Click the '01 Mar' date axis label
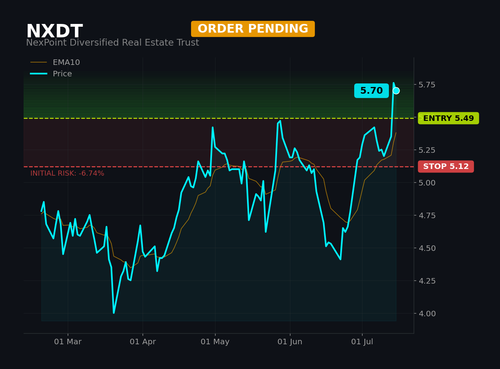 [x=68, y=342]
